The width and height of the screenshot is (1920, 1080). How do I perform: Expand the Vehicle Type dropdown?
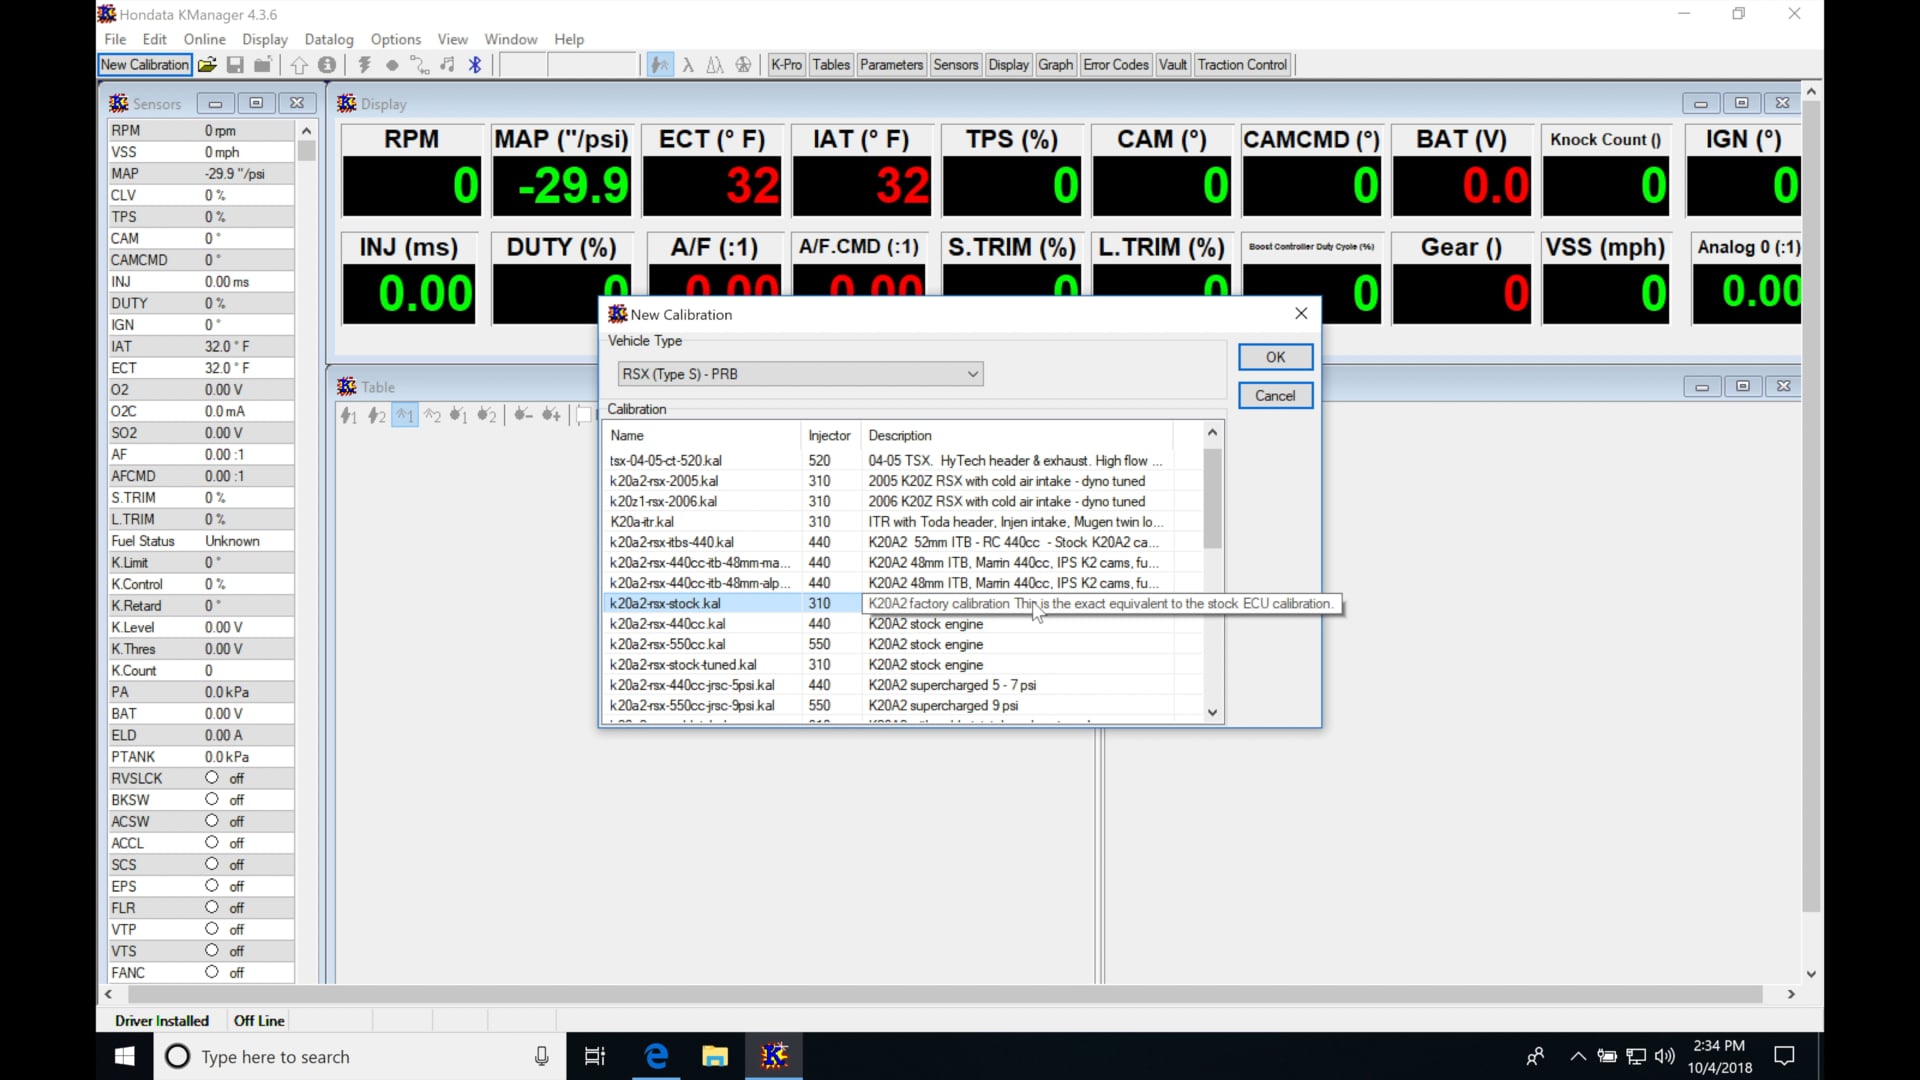(x=971, y=374)
